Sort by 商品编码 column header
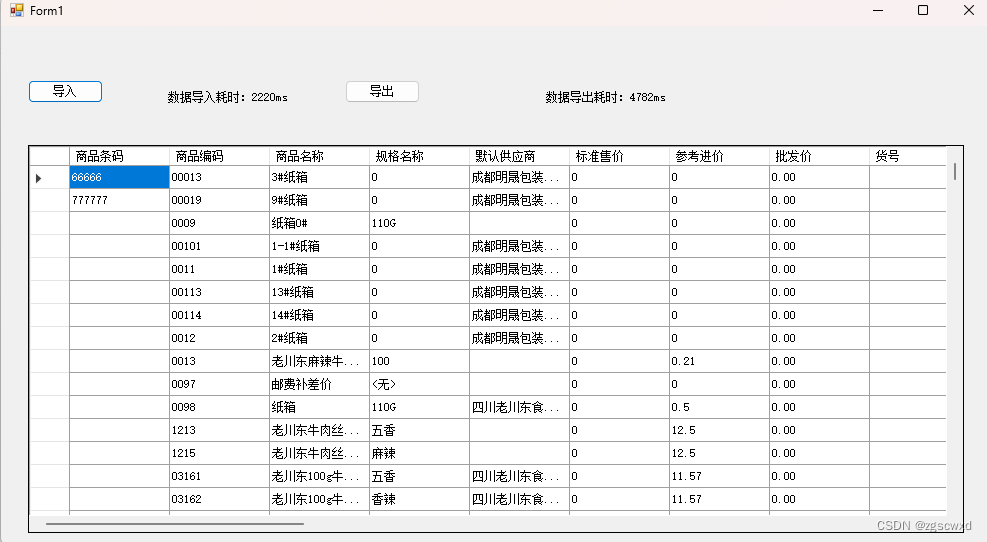Screen dimensions: 987x542 point(219,156)
